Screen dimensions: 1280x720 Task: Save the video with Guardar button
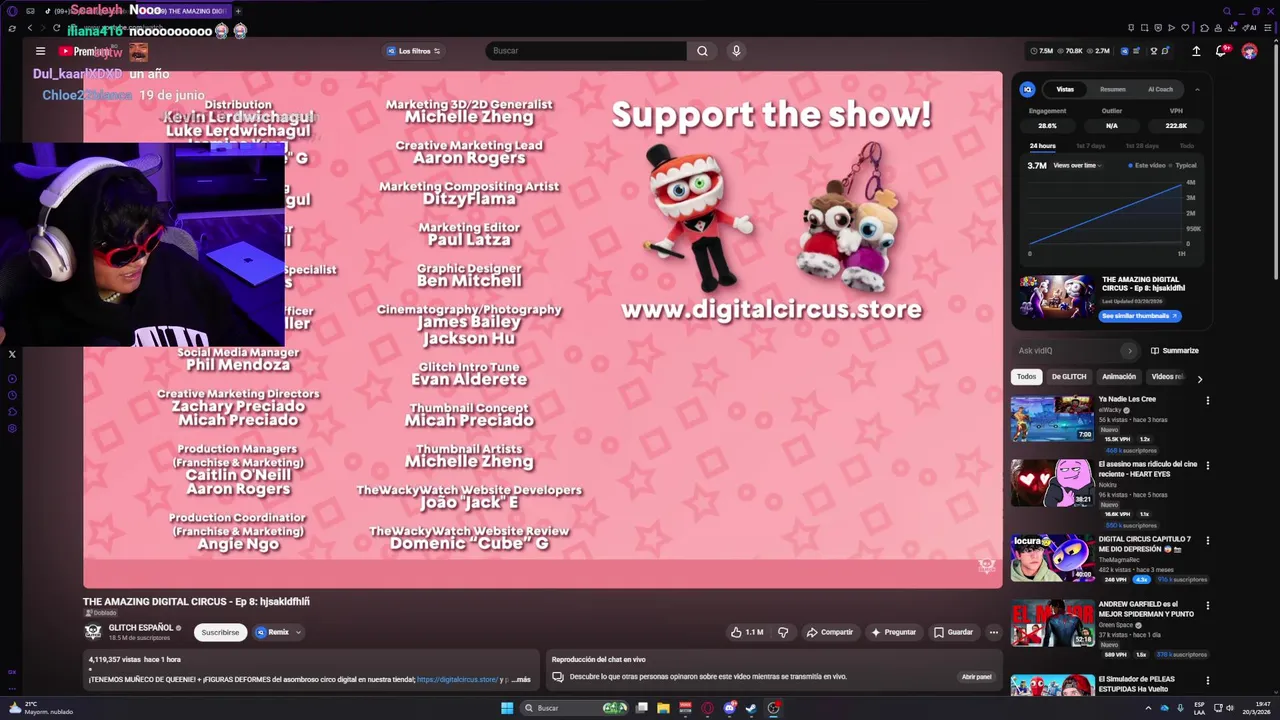953,632
